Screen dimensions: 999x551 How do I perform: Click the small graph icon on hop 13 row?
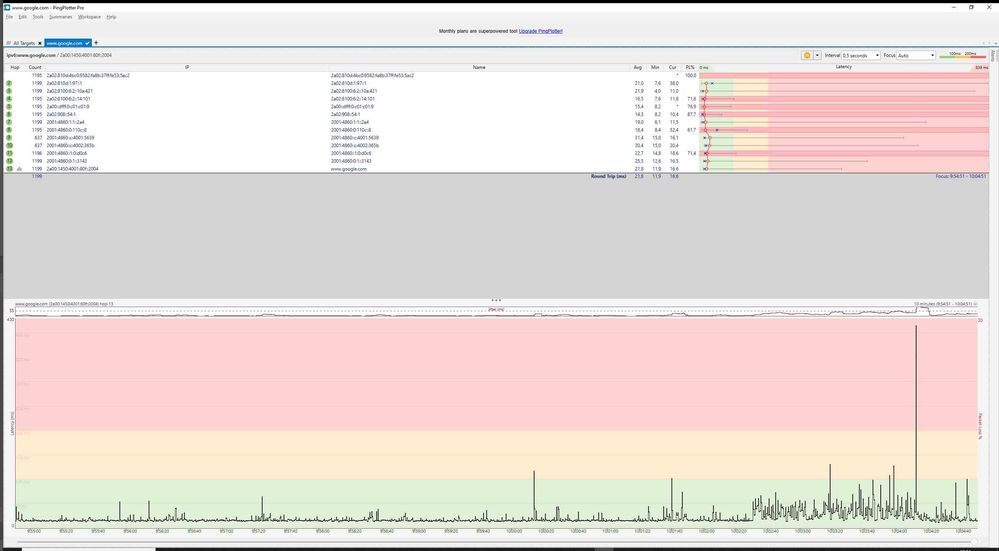click(19, 169)
